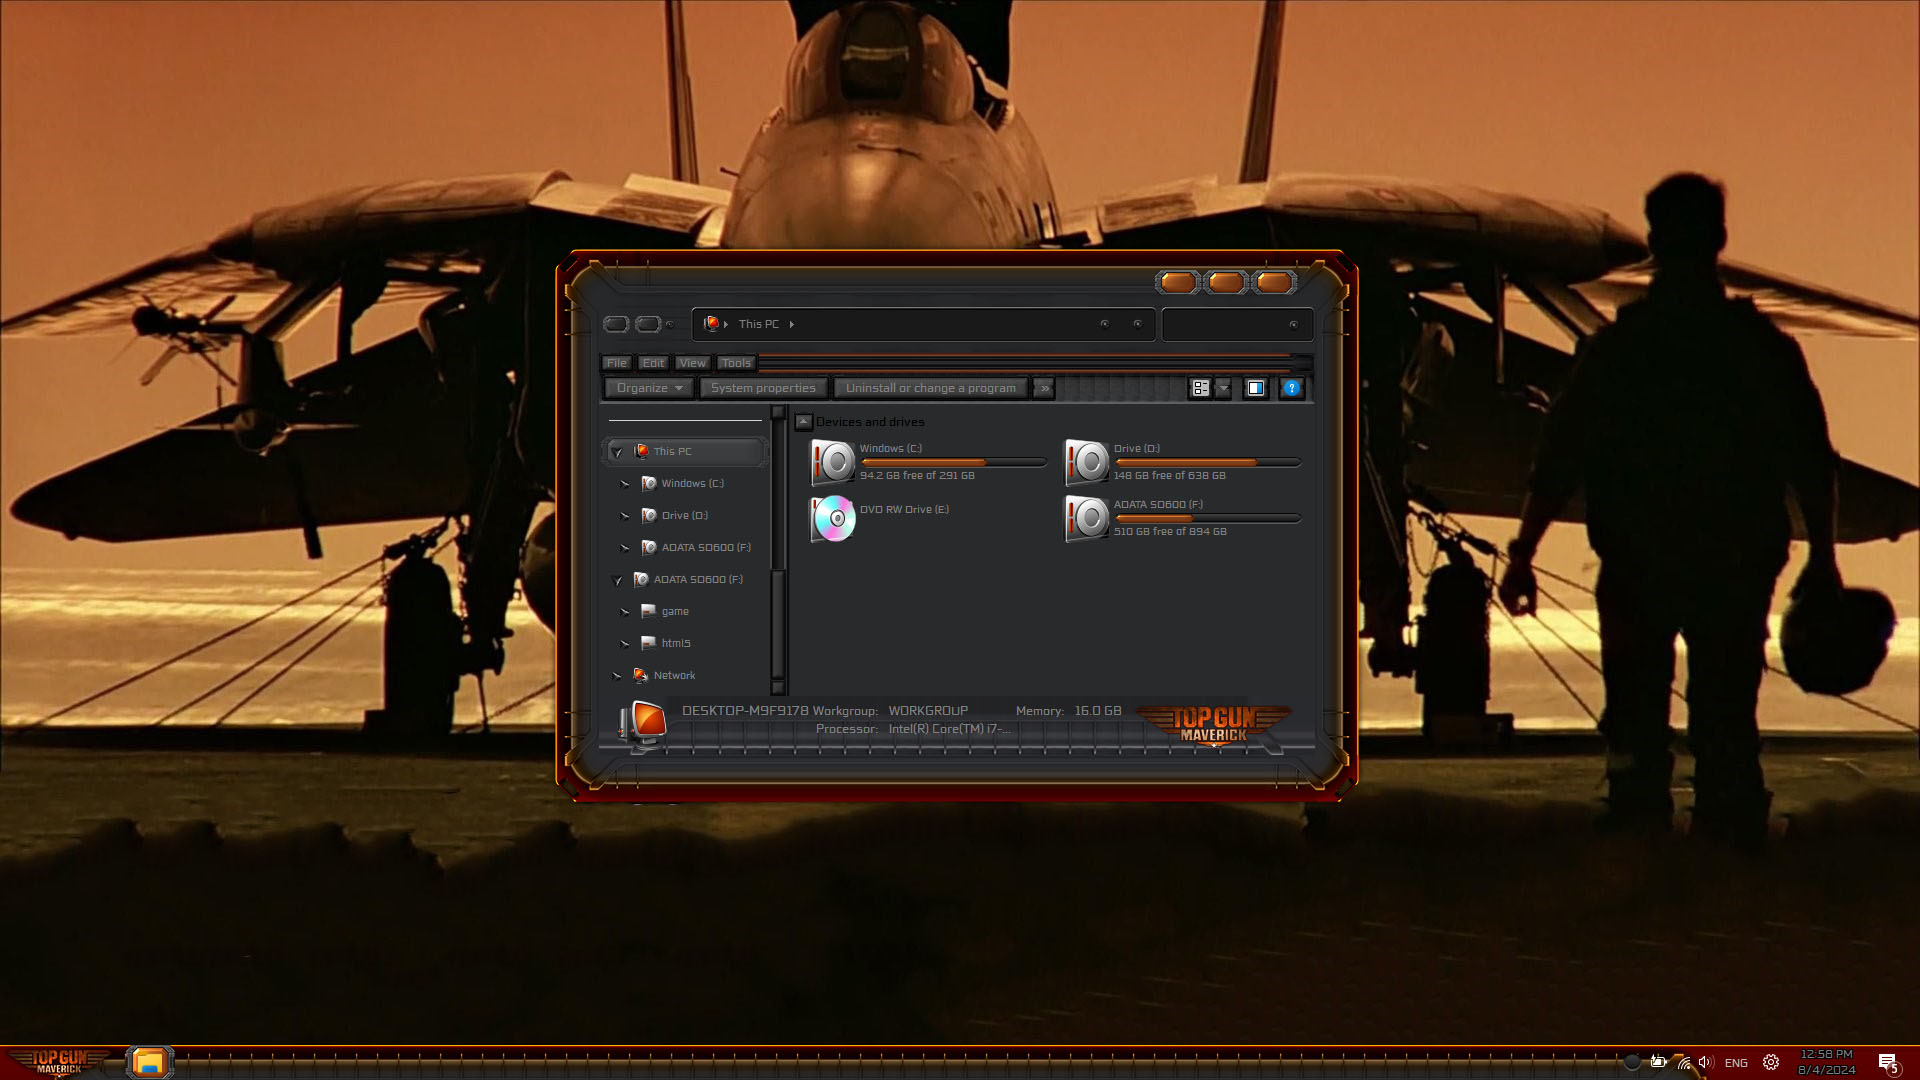The width and height of the screenshot is (1920, 1080).
Task: Collapse the Devices and drives group
Action: pyautogui.click(x=803, y=422)
